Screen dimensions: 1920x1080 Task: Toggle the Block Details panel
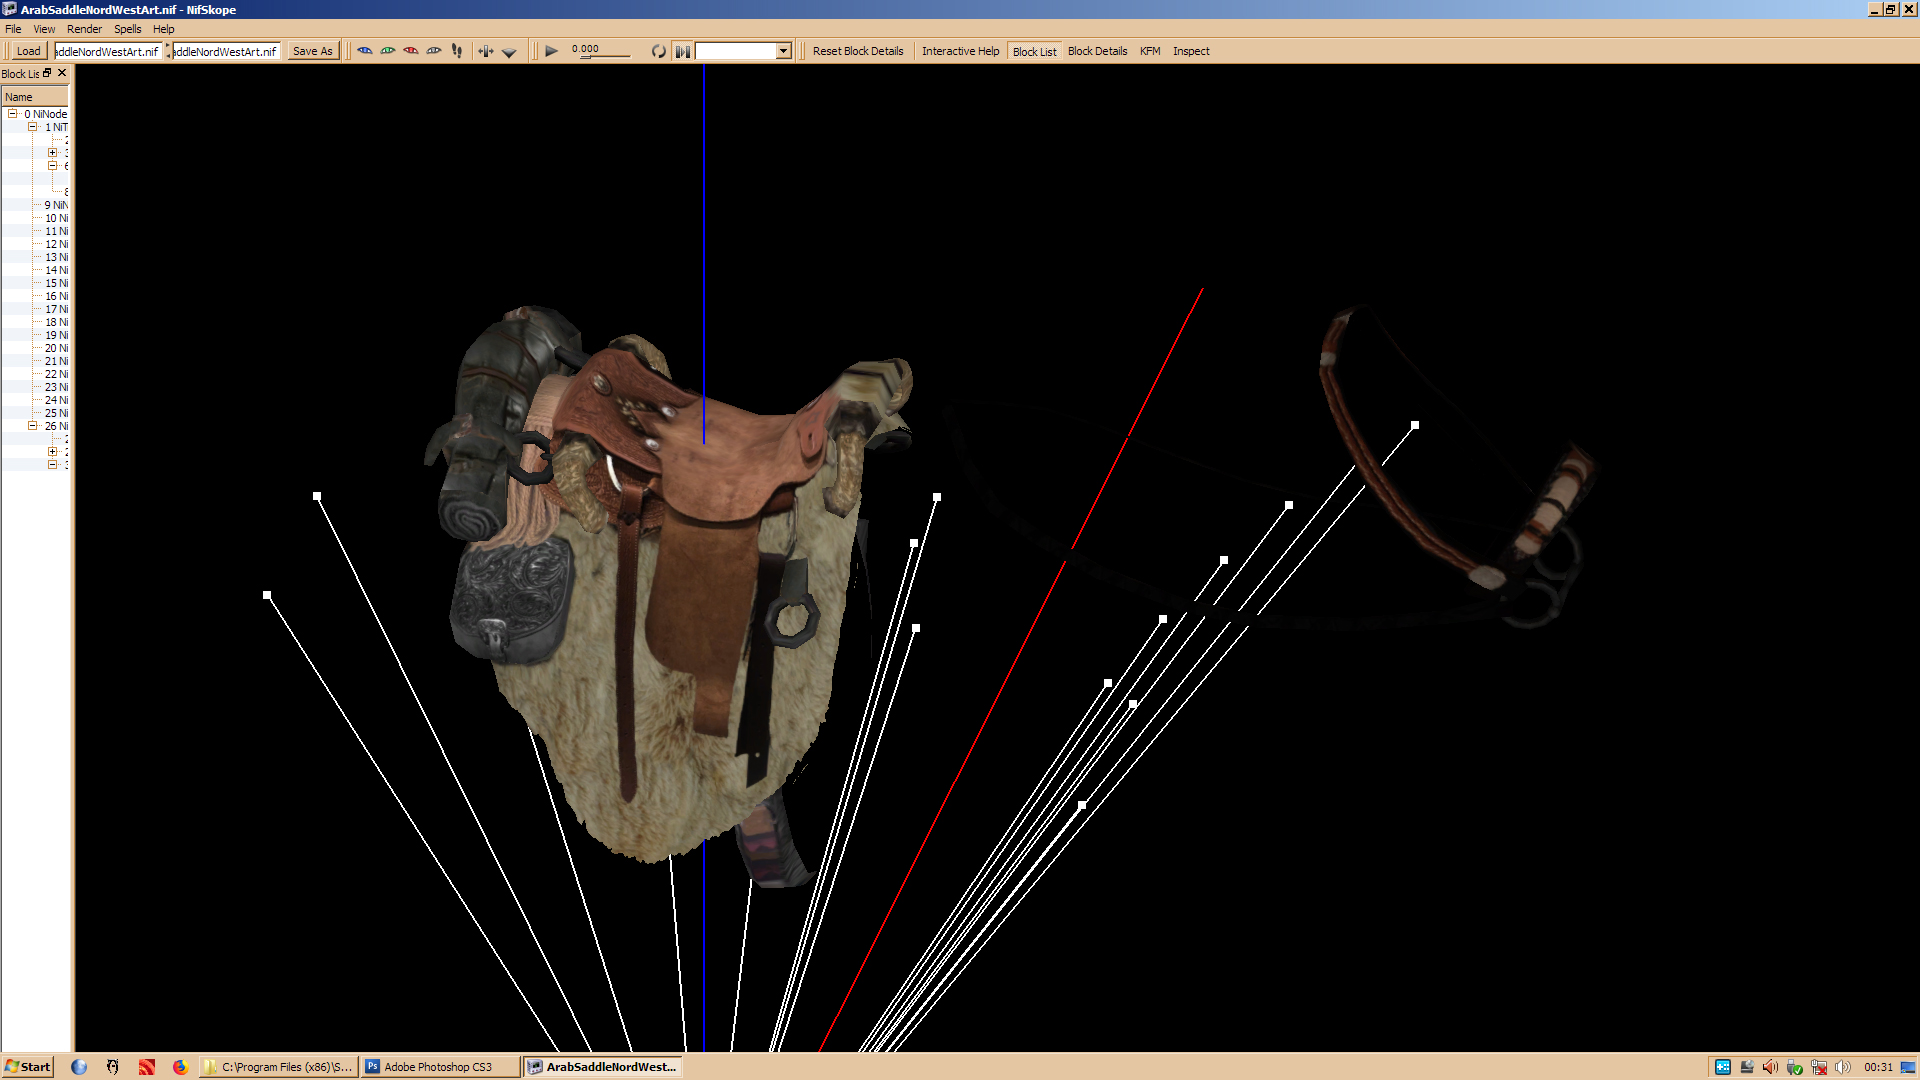point(1097,51)
